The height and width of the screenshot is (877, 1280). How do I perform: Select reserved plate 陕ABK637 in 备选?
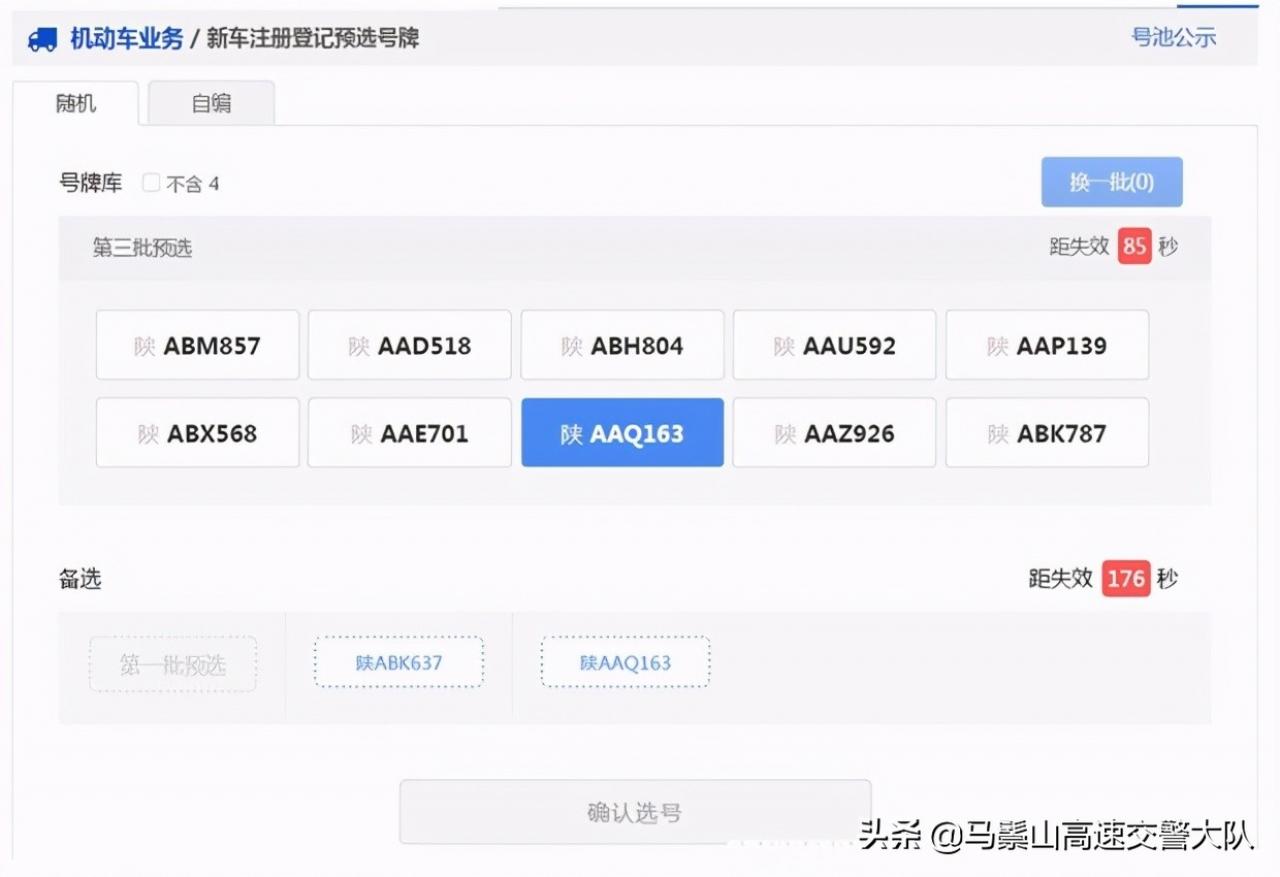[x=399, y=662]
